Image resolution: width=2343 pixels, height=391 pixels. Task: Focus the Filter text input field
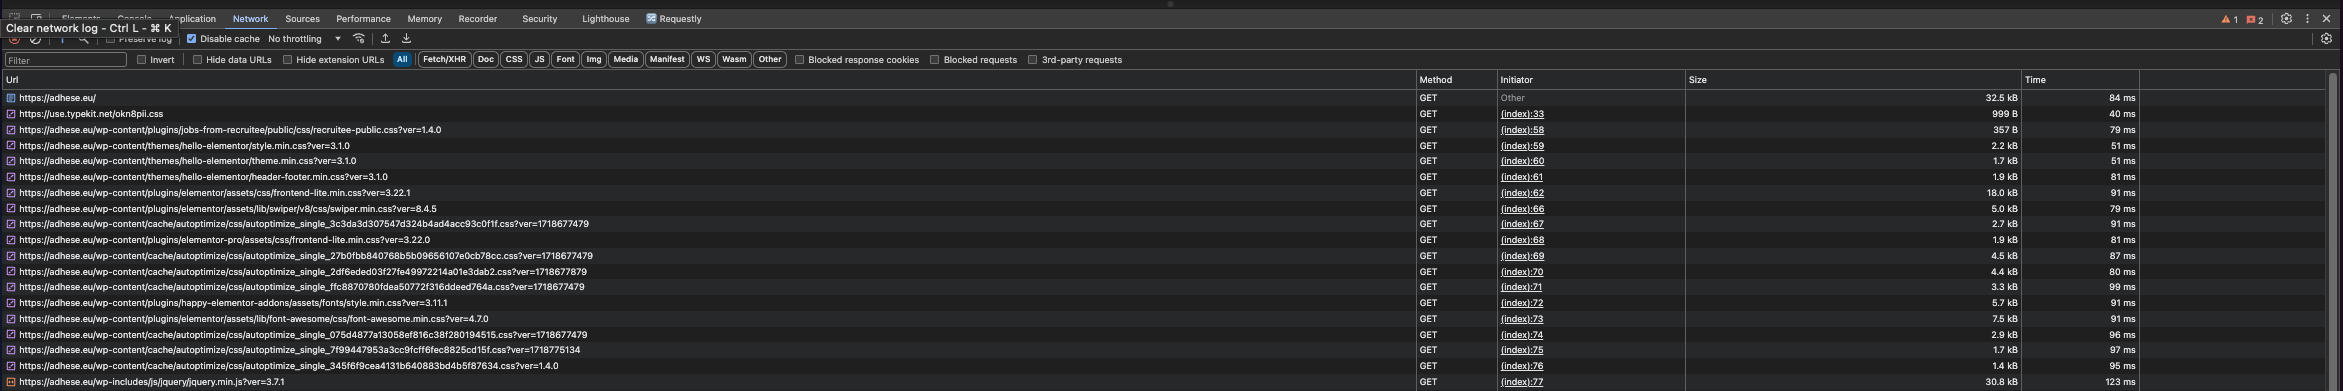point(66,60)
